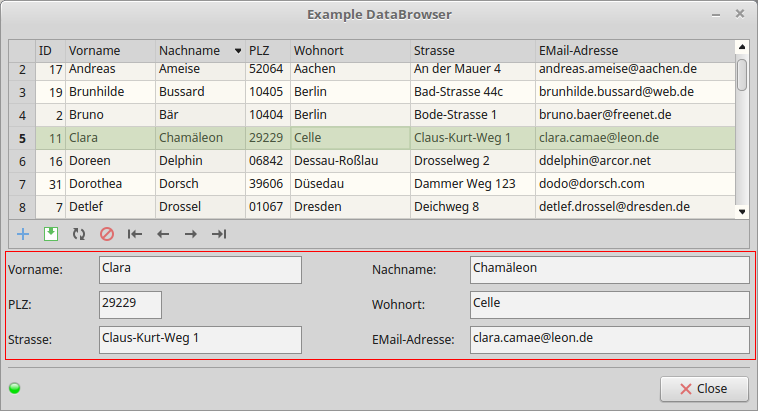758x411 pixels.
Task: Click the EMail-Adresse text field in the form
Action: tap(609, 340)
